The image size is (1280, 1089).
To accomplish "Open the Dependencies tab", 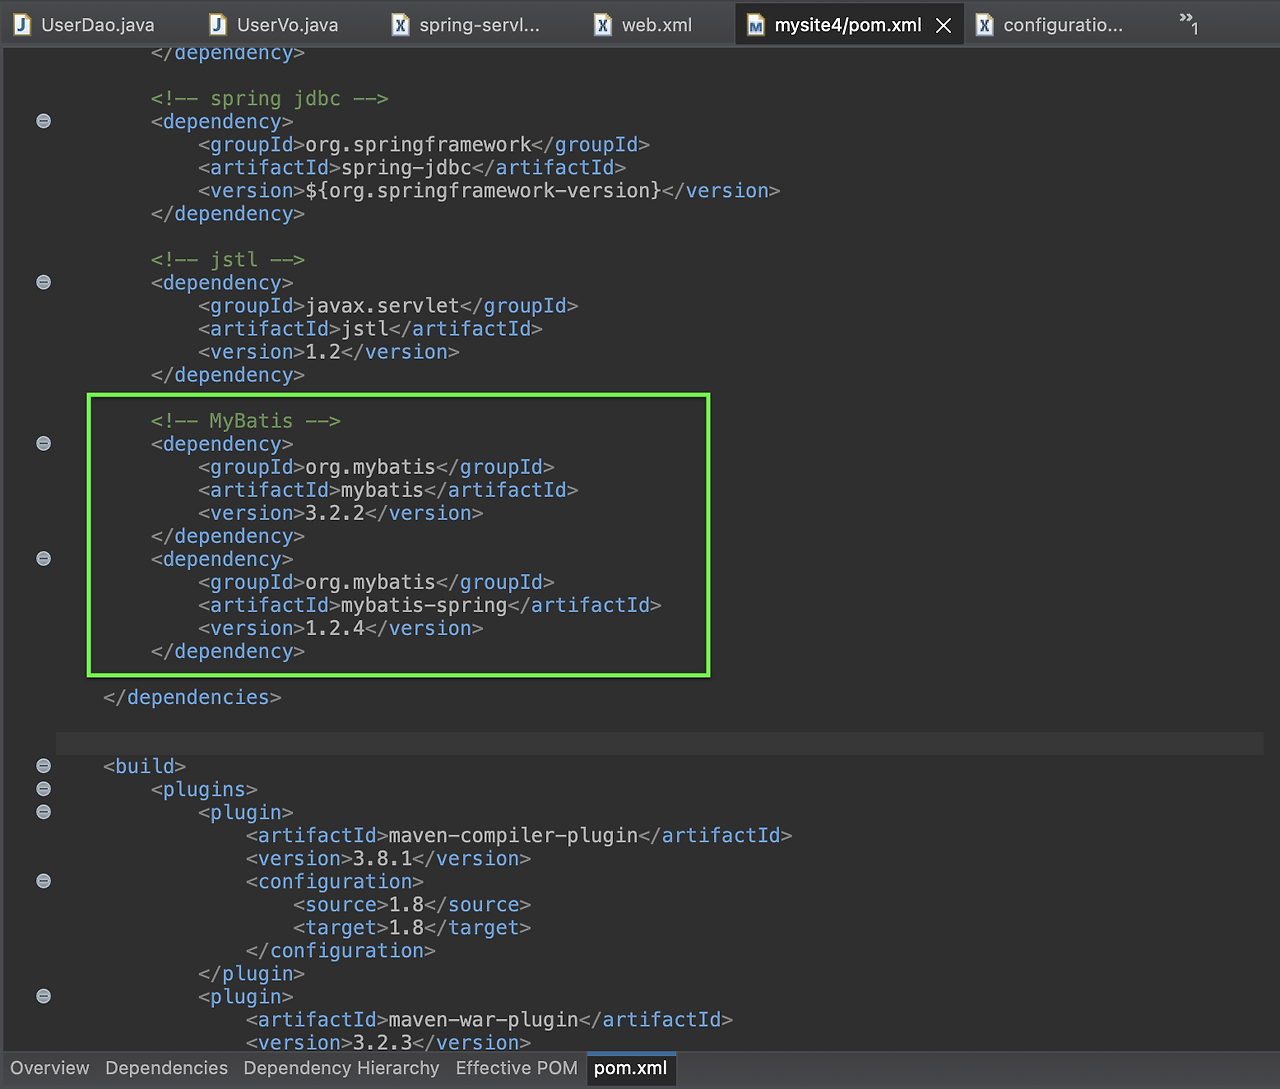I will click(166, 1068).
